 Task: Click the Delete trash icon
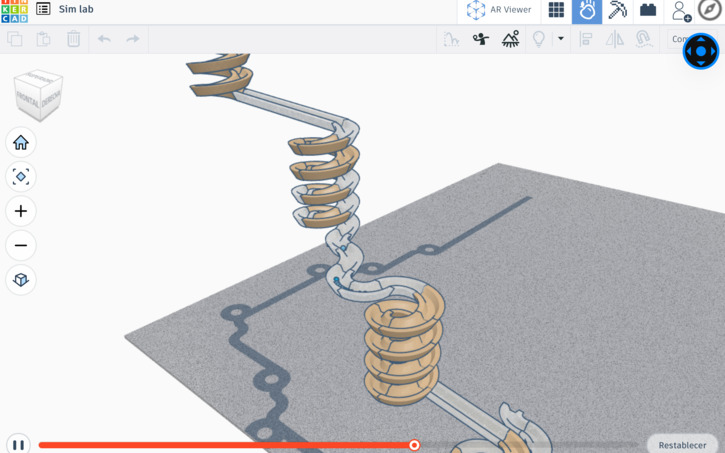[74, 39]
